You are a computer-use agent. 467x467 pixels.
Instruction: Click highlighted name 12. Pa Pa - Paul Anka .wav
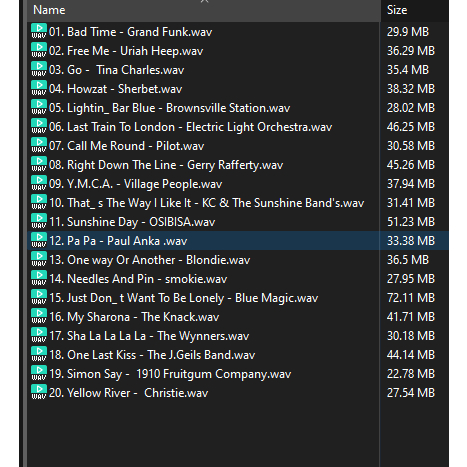118,241
